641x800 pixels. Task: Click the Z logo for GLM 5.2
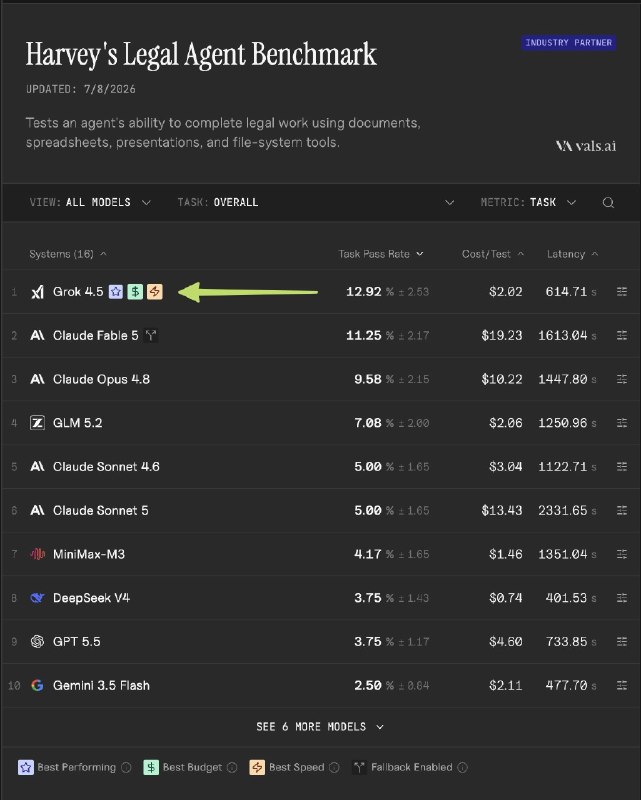pyautogui.click(x=37, y=423)
